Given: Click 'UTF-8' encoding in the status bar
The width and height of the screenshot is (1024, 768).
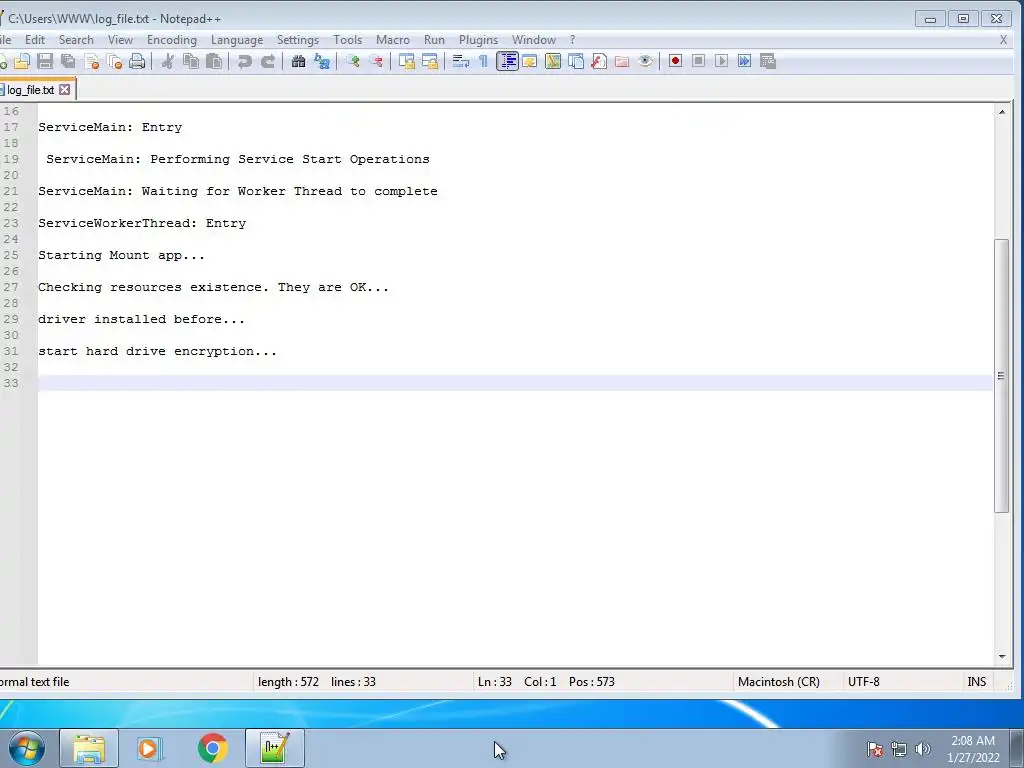Looking at the screenshot, I should (x=863, y=682).
